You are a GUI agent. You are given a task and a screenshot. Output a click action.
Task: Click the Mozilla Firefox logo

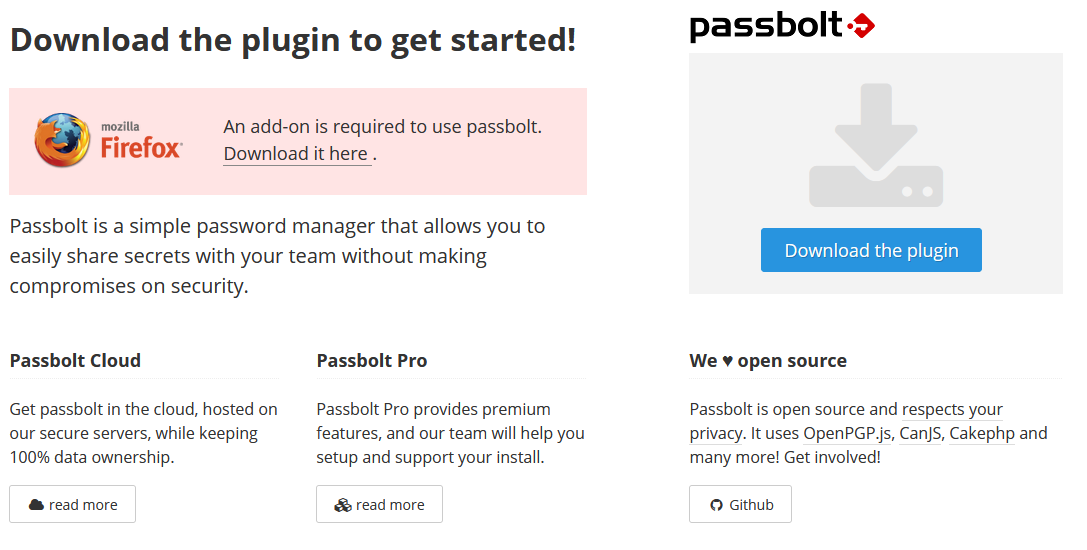tap(108, 140)
